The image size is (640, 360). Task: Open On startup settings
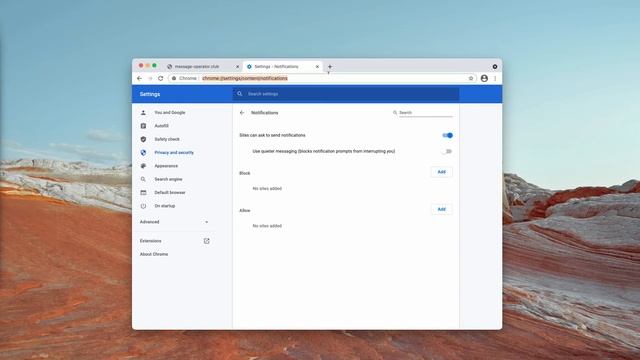(165, 206)
